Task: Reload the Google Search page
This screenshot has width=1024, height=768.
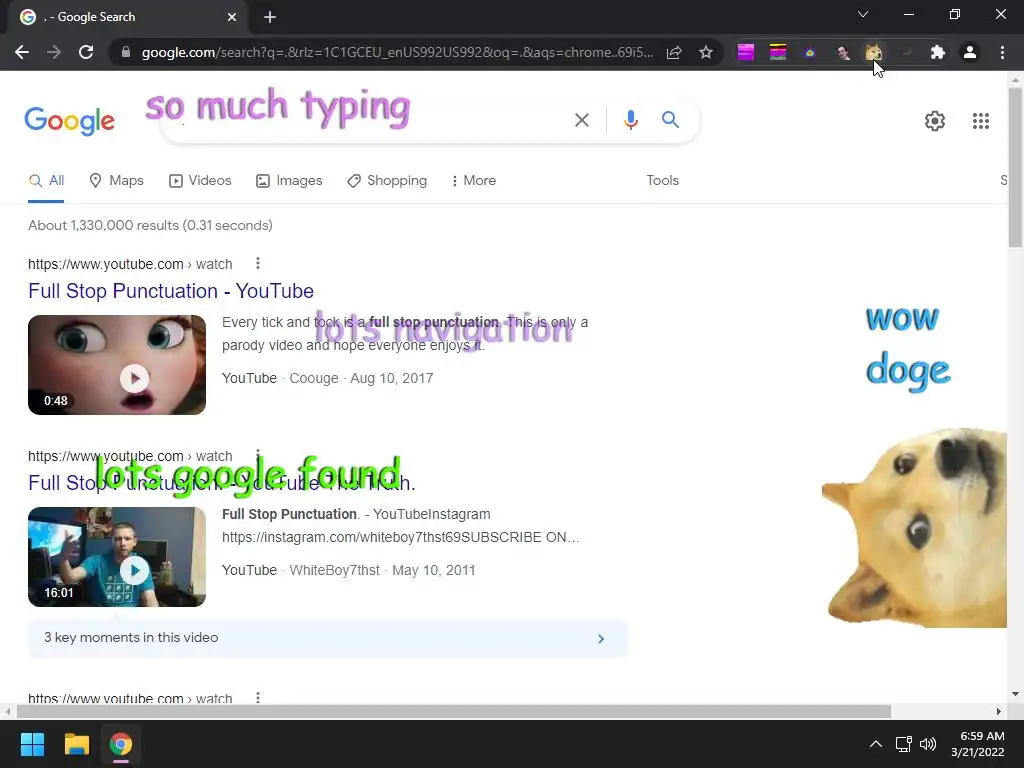Action: click(86, 52)
